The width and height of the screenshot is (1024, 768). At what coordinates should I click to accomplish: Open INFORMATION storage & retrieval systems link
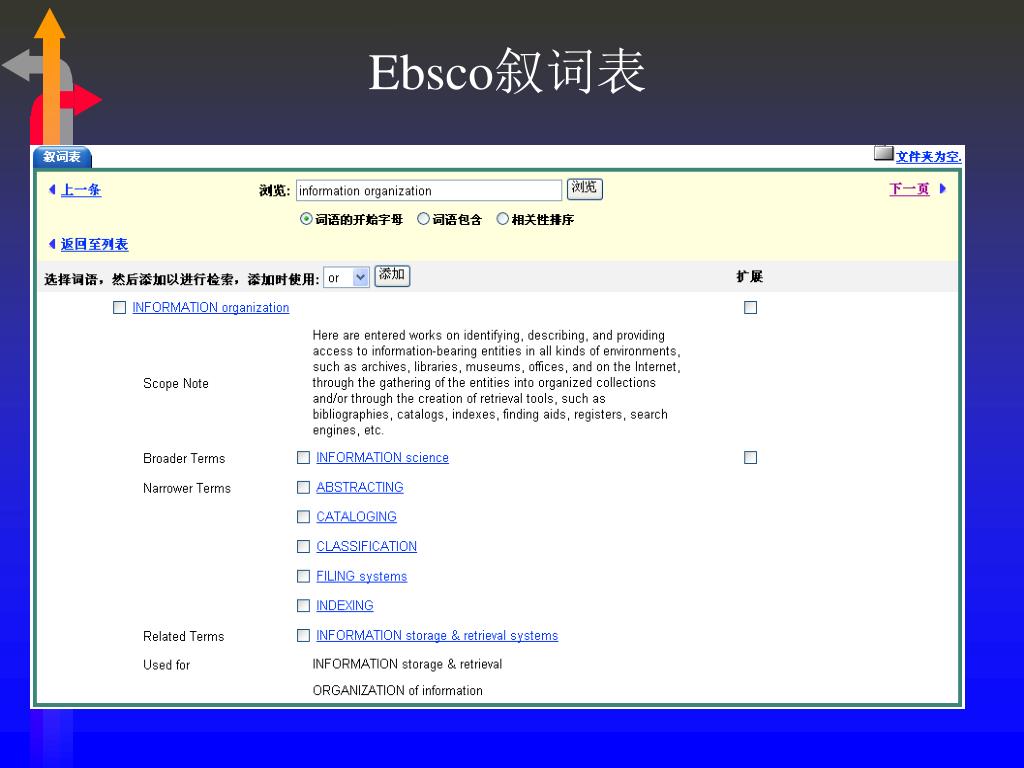(437, 635)
